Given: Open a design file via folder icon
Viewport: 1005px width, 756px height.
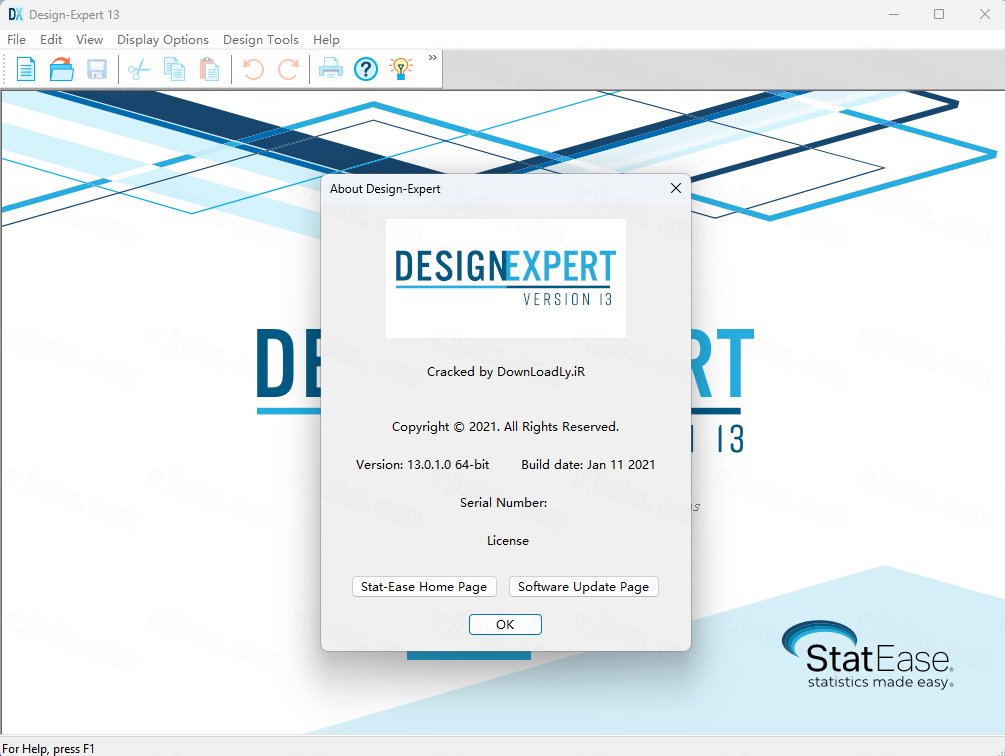Looking at the screenshot, I should [62, 69].
